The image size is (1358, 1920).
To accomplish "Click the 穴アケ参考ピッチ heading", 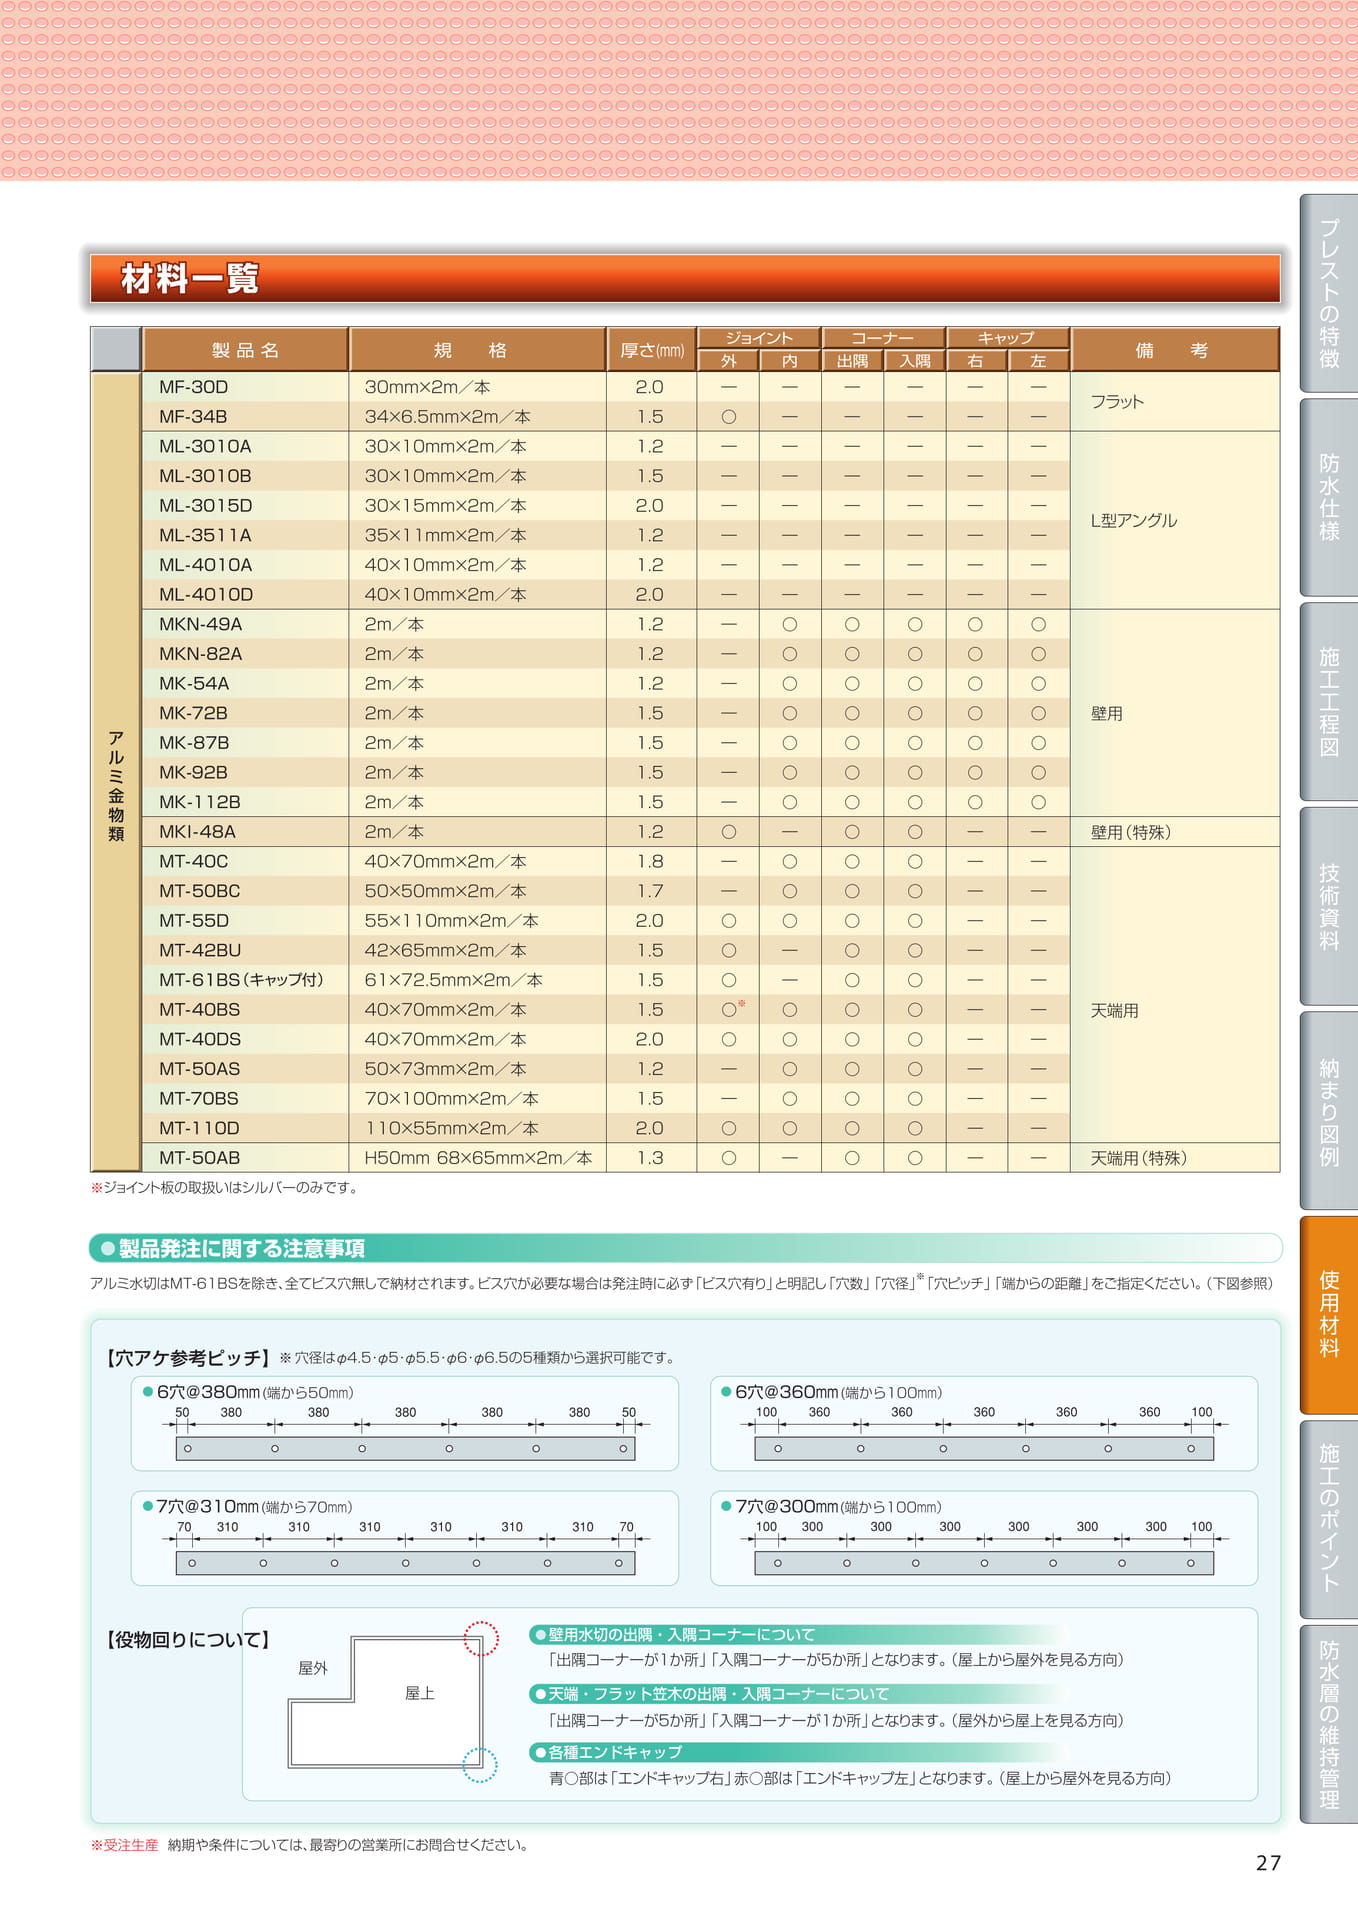I will pos(188,1358).
